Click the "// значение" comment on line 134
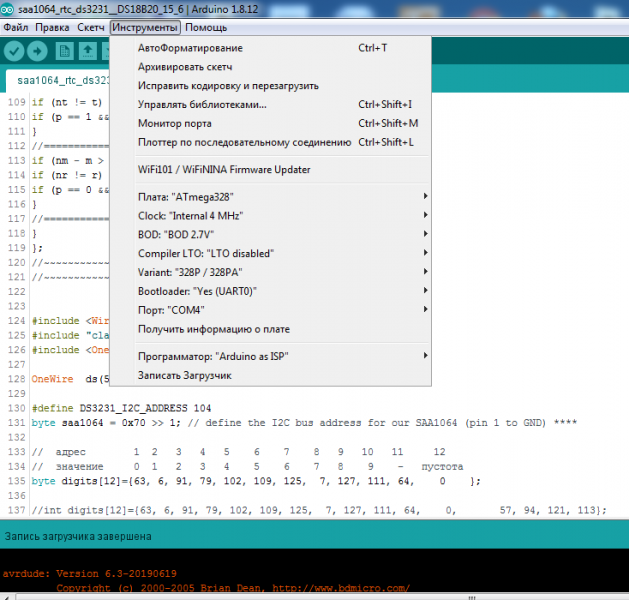 (67, 466)
